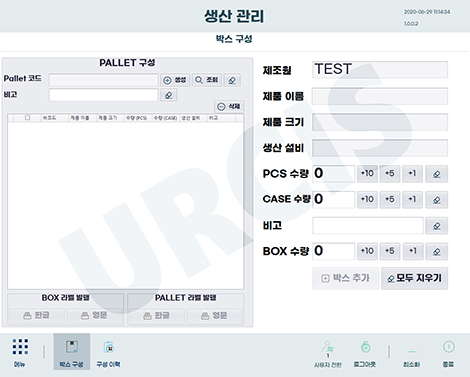470x377 pixels.
Task: Add +1 to CASE 수량
Action: coord(412,199)
